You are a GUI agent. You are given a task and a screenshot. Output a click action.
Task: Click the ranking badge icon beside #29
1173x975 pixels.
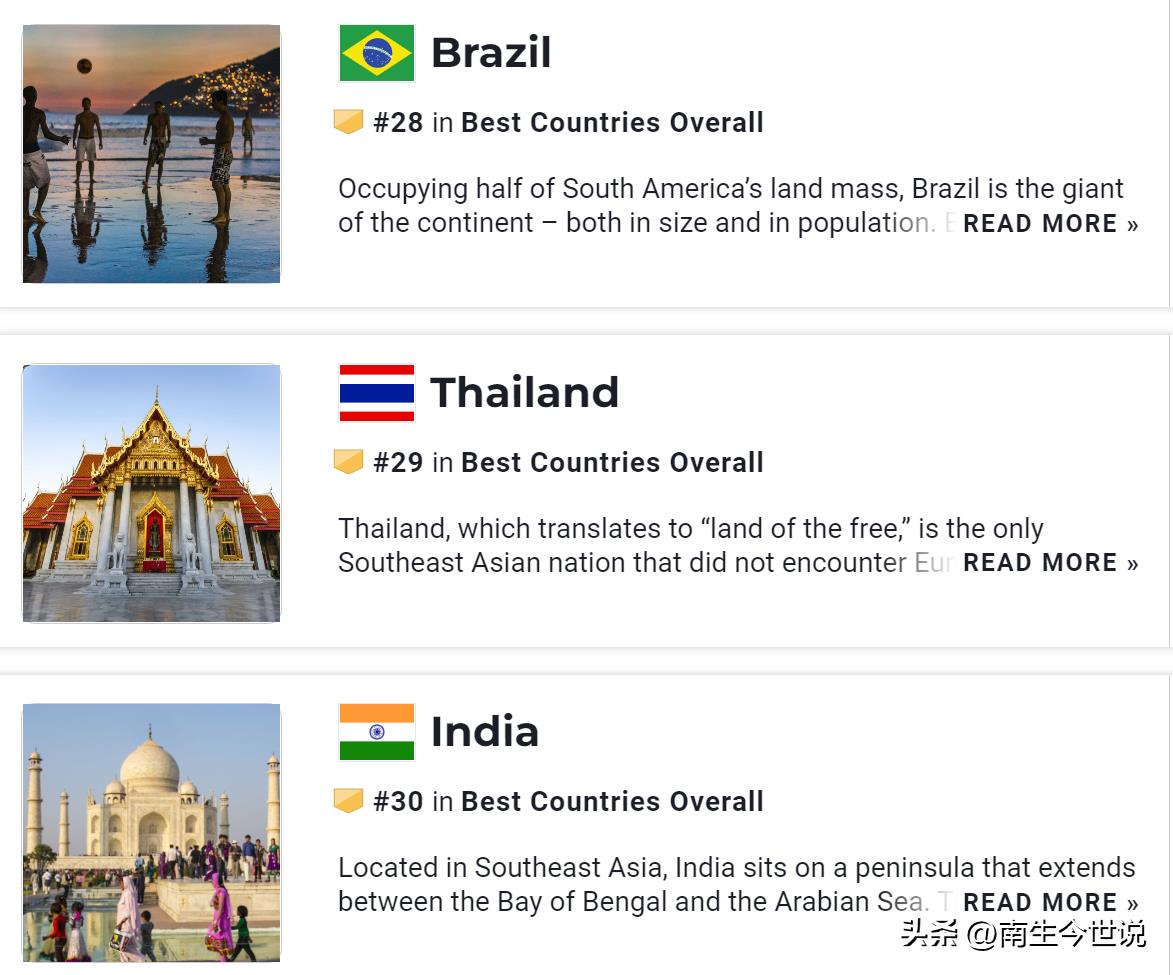click(x=348, y=462)
